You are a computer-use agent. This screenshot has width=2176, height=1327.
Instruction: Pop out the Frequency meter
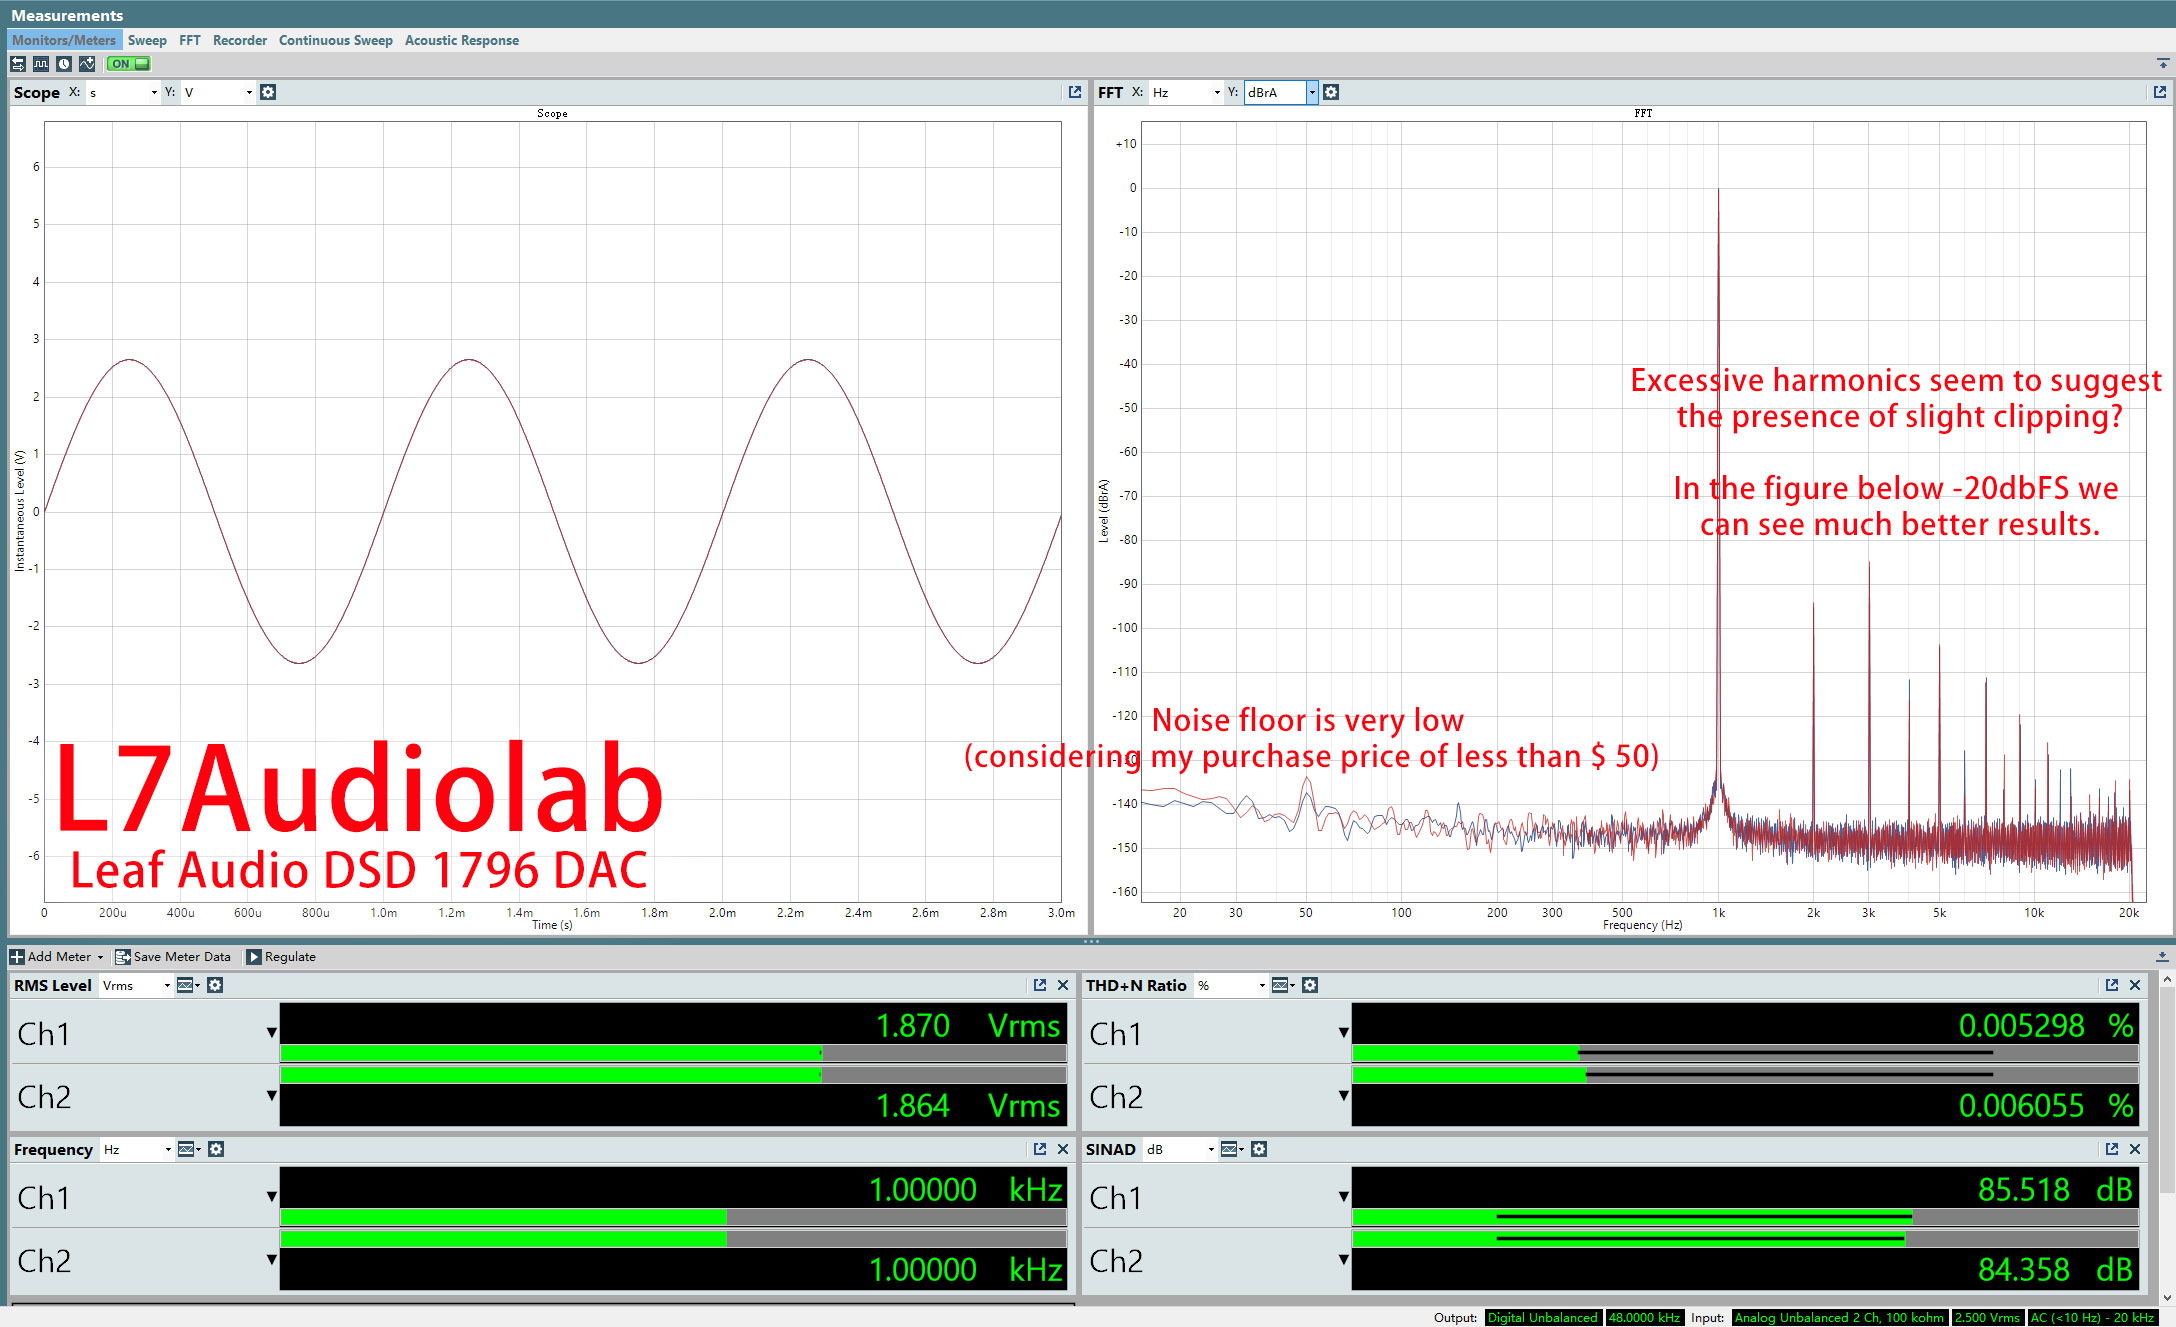(1040, 1149)
